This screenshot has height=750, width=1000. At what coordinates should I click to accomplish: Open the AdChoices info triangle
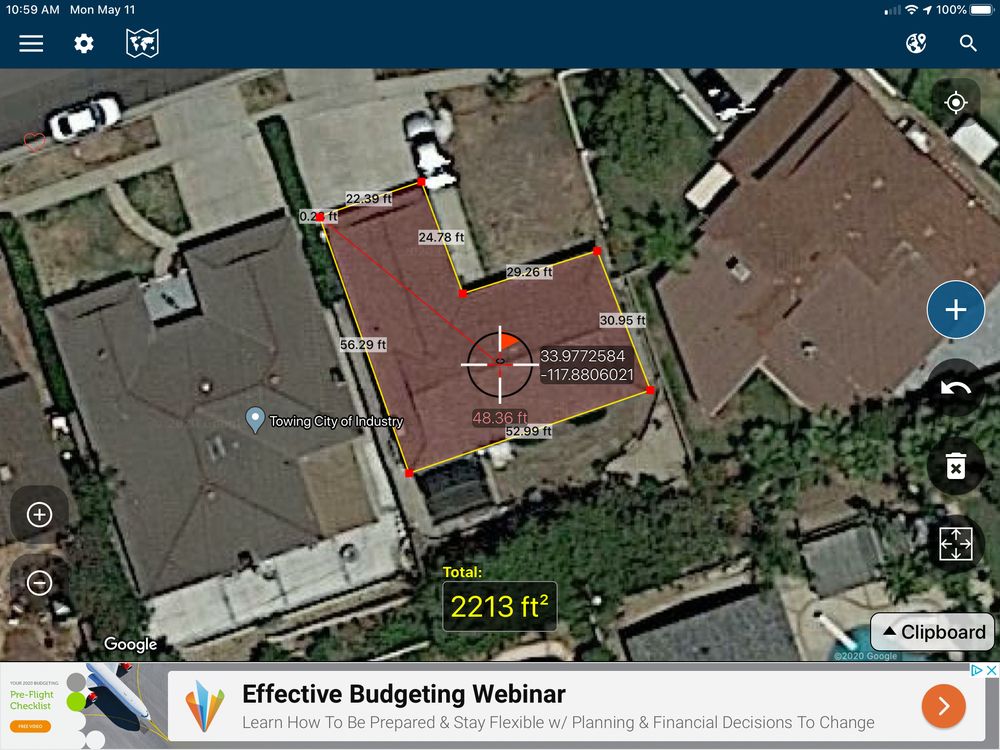click(976, 670)
